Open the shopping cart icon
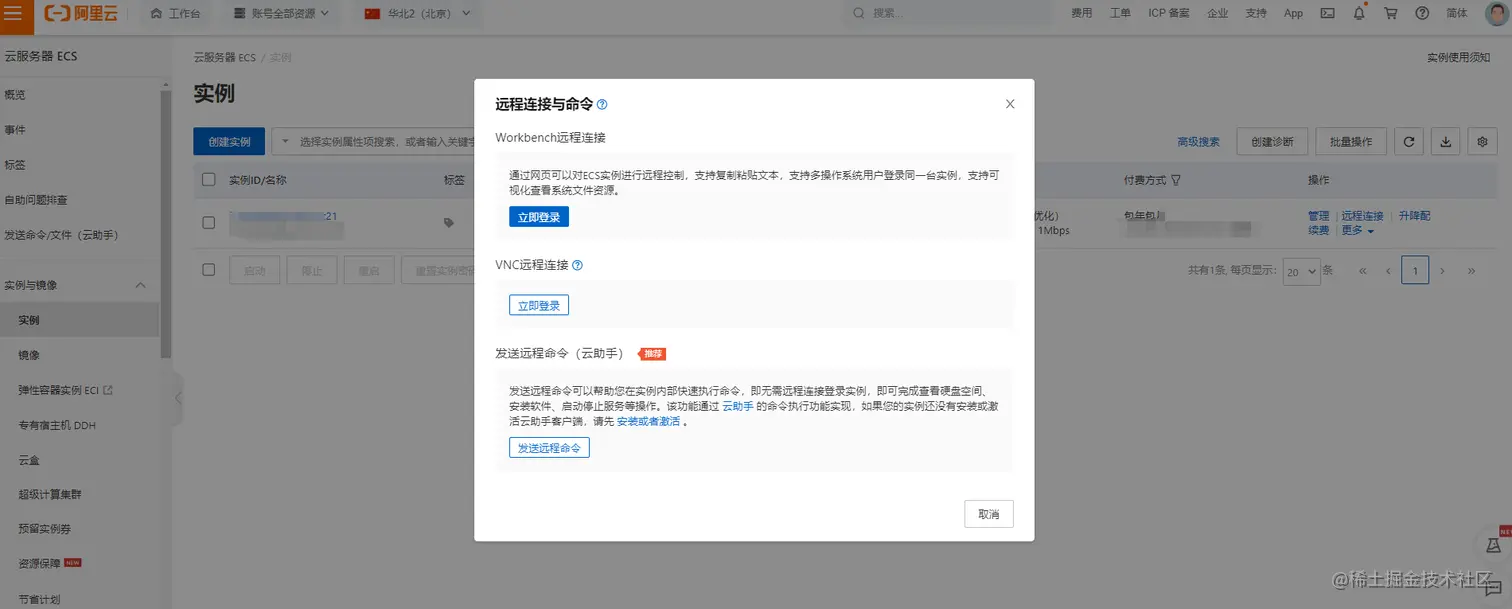 click(x=1390, y=13)
